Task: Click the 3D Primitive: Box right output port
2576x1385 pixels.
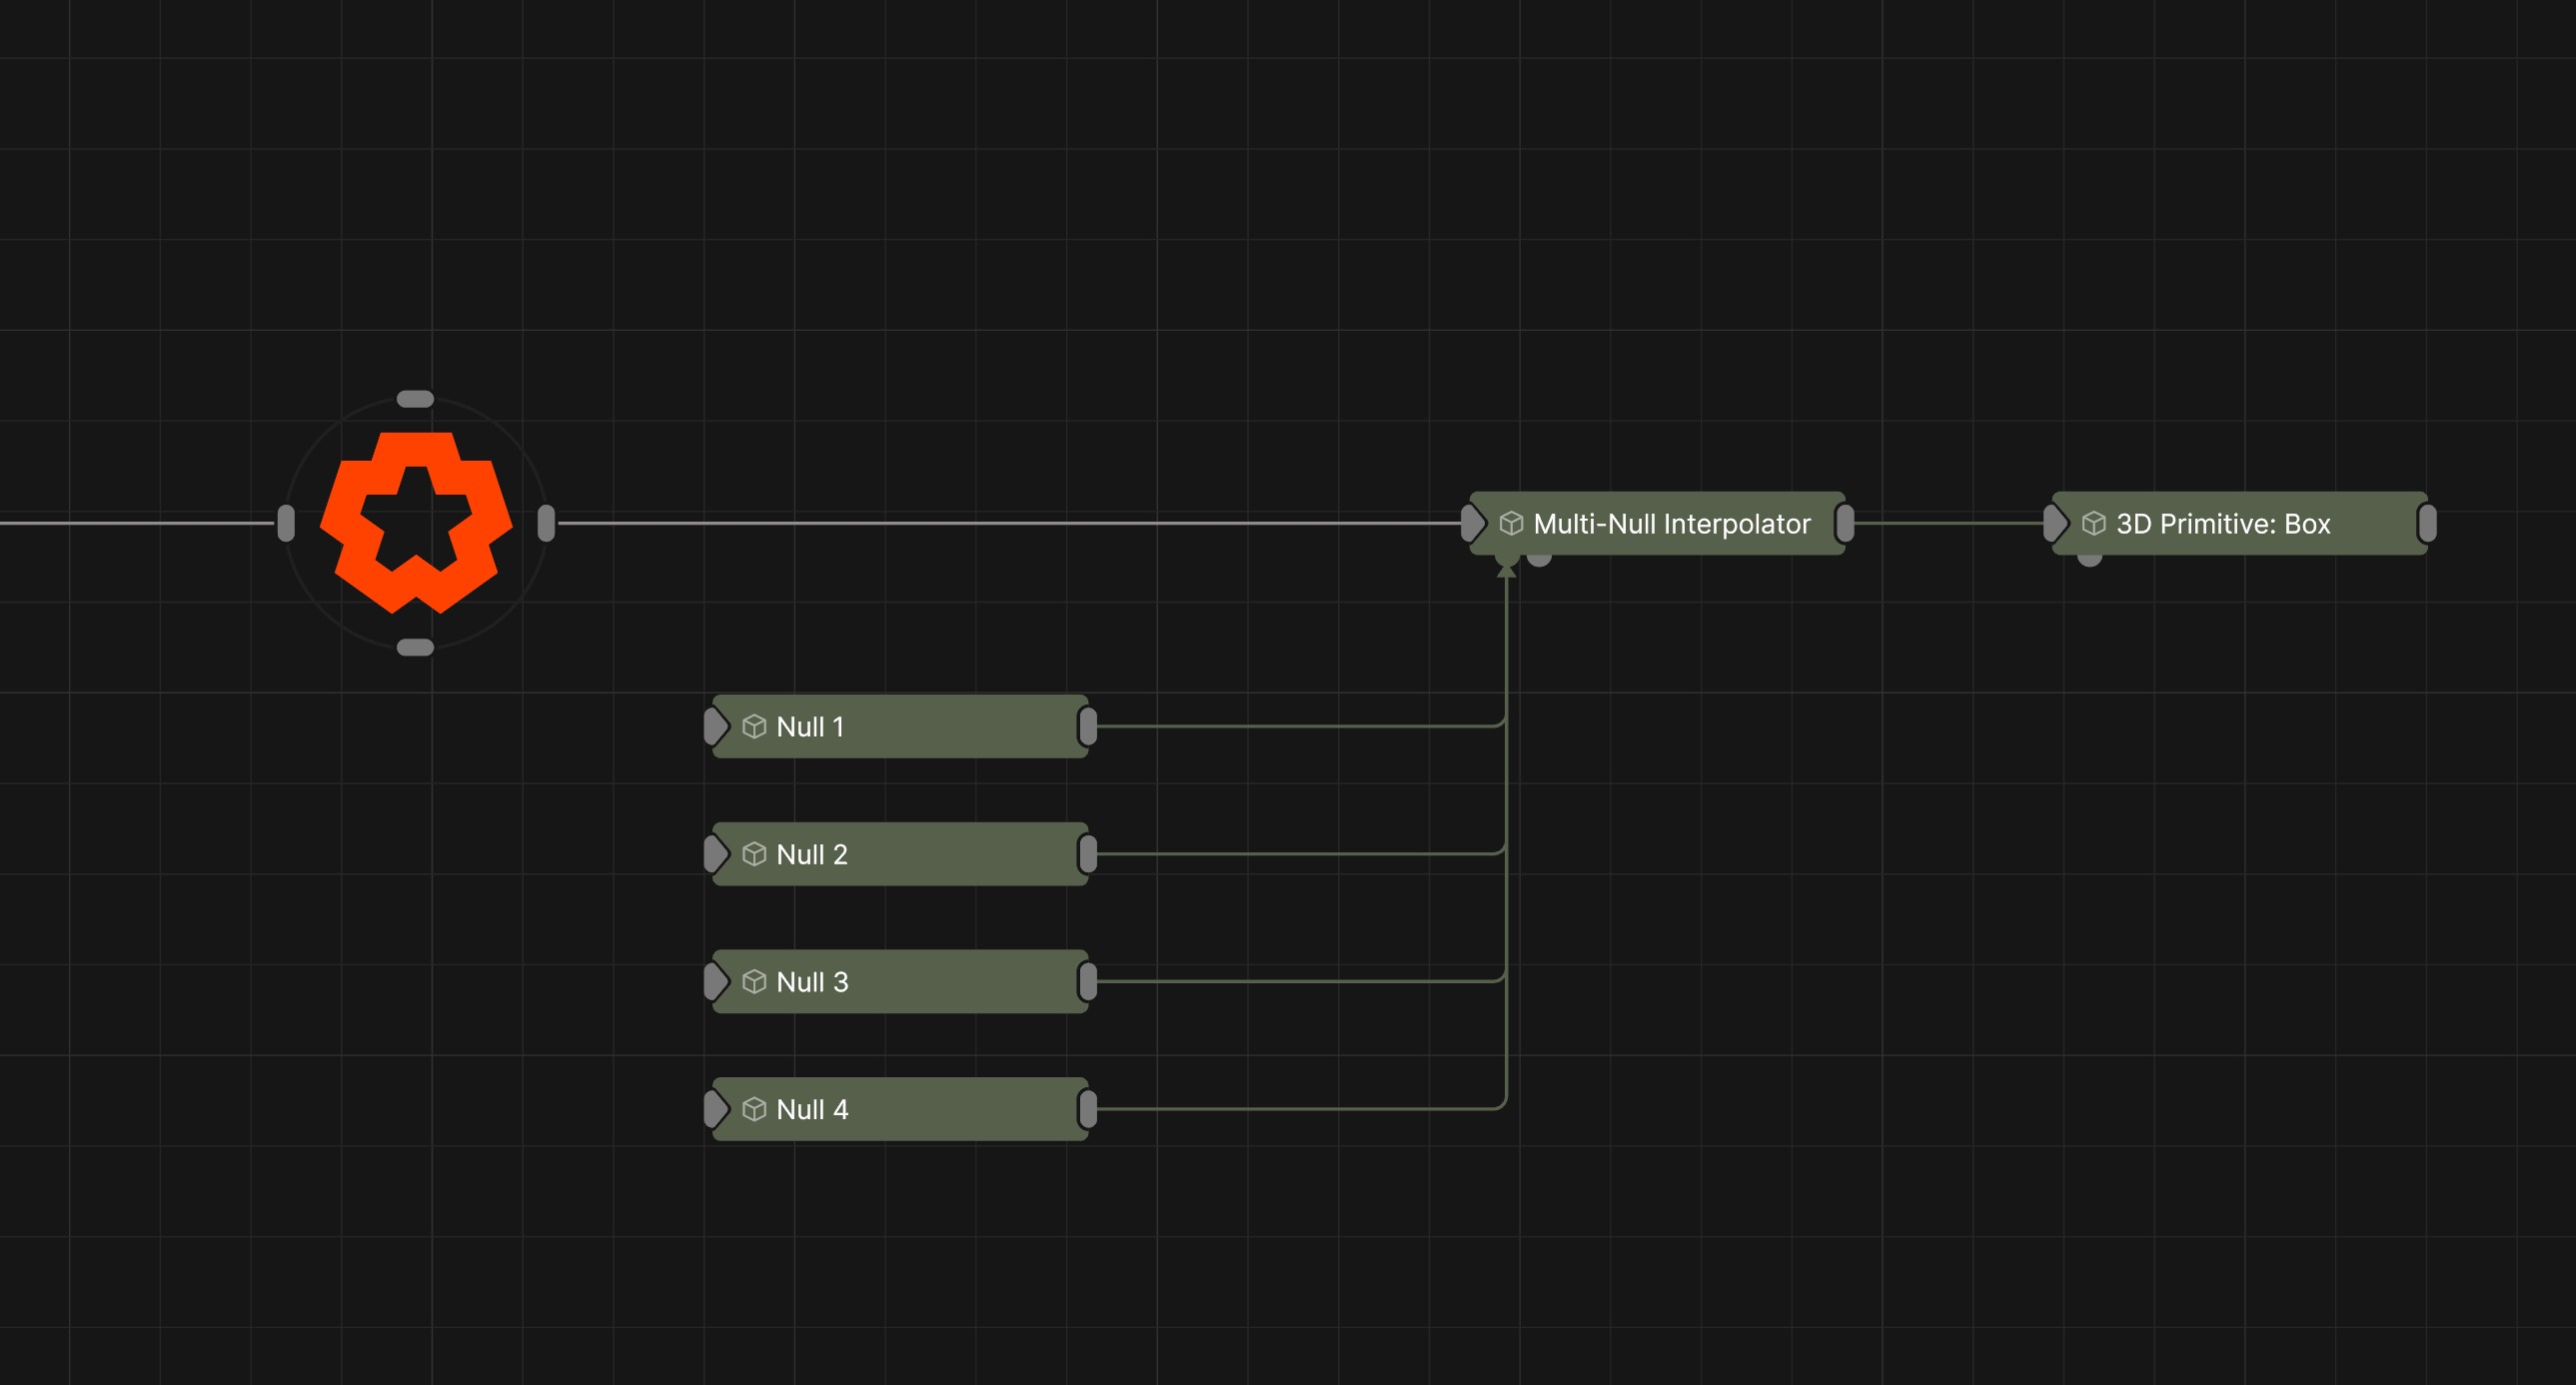Action: (x=2428, y=523)
